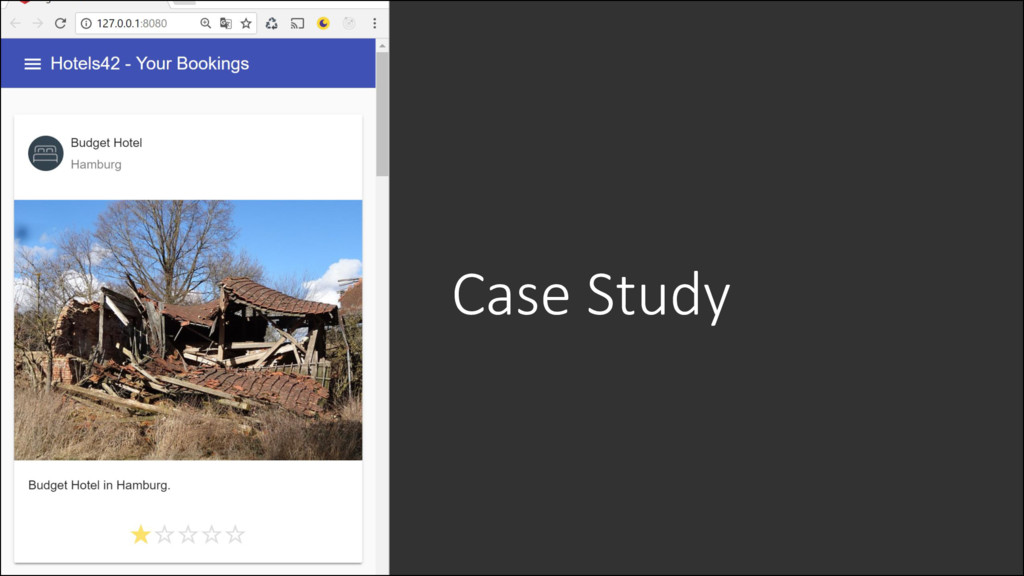
Task: Click 'Hotels42 - Your Bookings' header title
Action: [150, 63]
